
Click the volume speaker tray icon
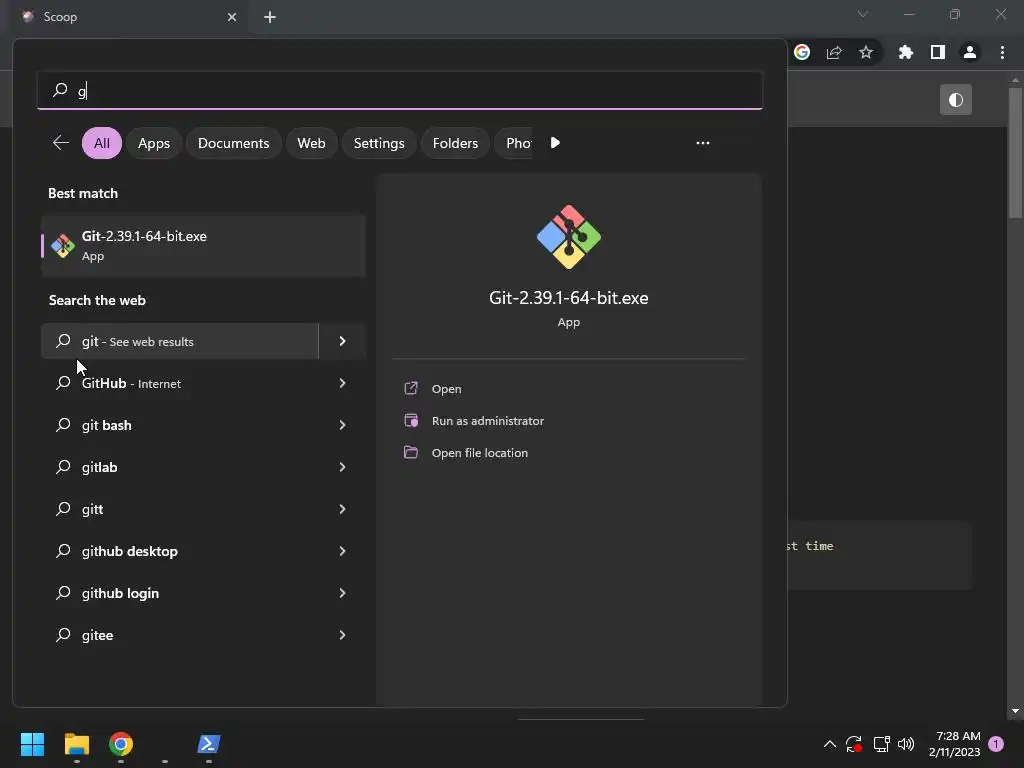point(906,744)
